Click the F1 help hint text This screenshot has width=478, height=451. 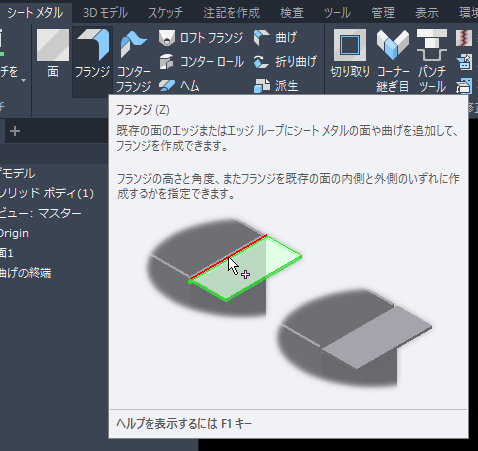click(x=184, y=424)
